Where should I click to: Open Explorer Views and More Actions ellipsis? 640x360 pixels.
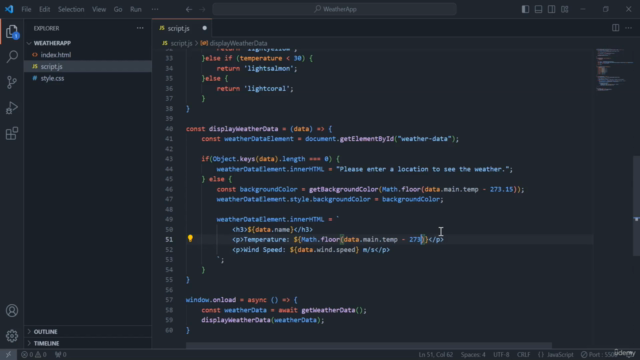pos(140,28)
